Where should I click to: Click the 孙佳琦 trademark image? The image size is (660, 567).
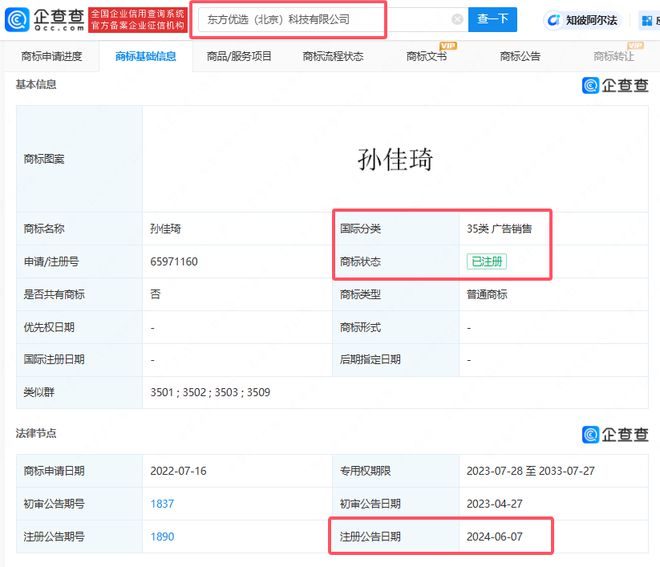395,160
